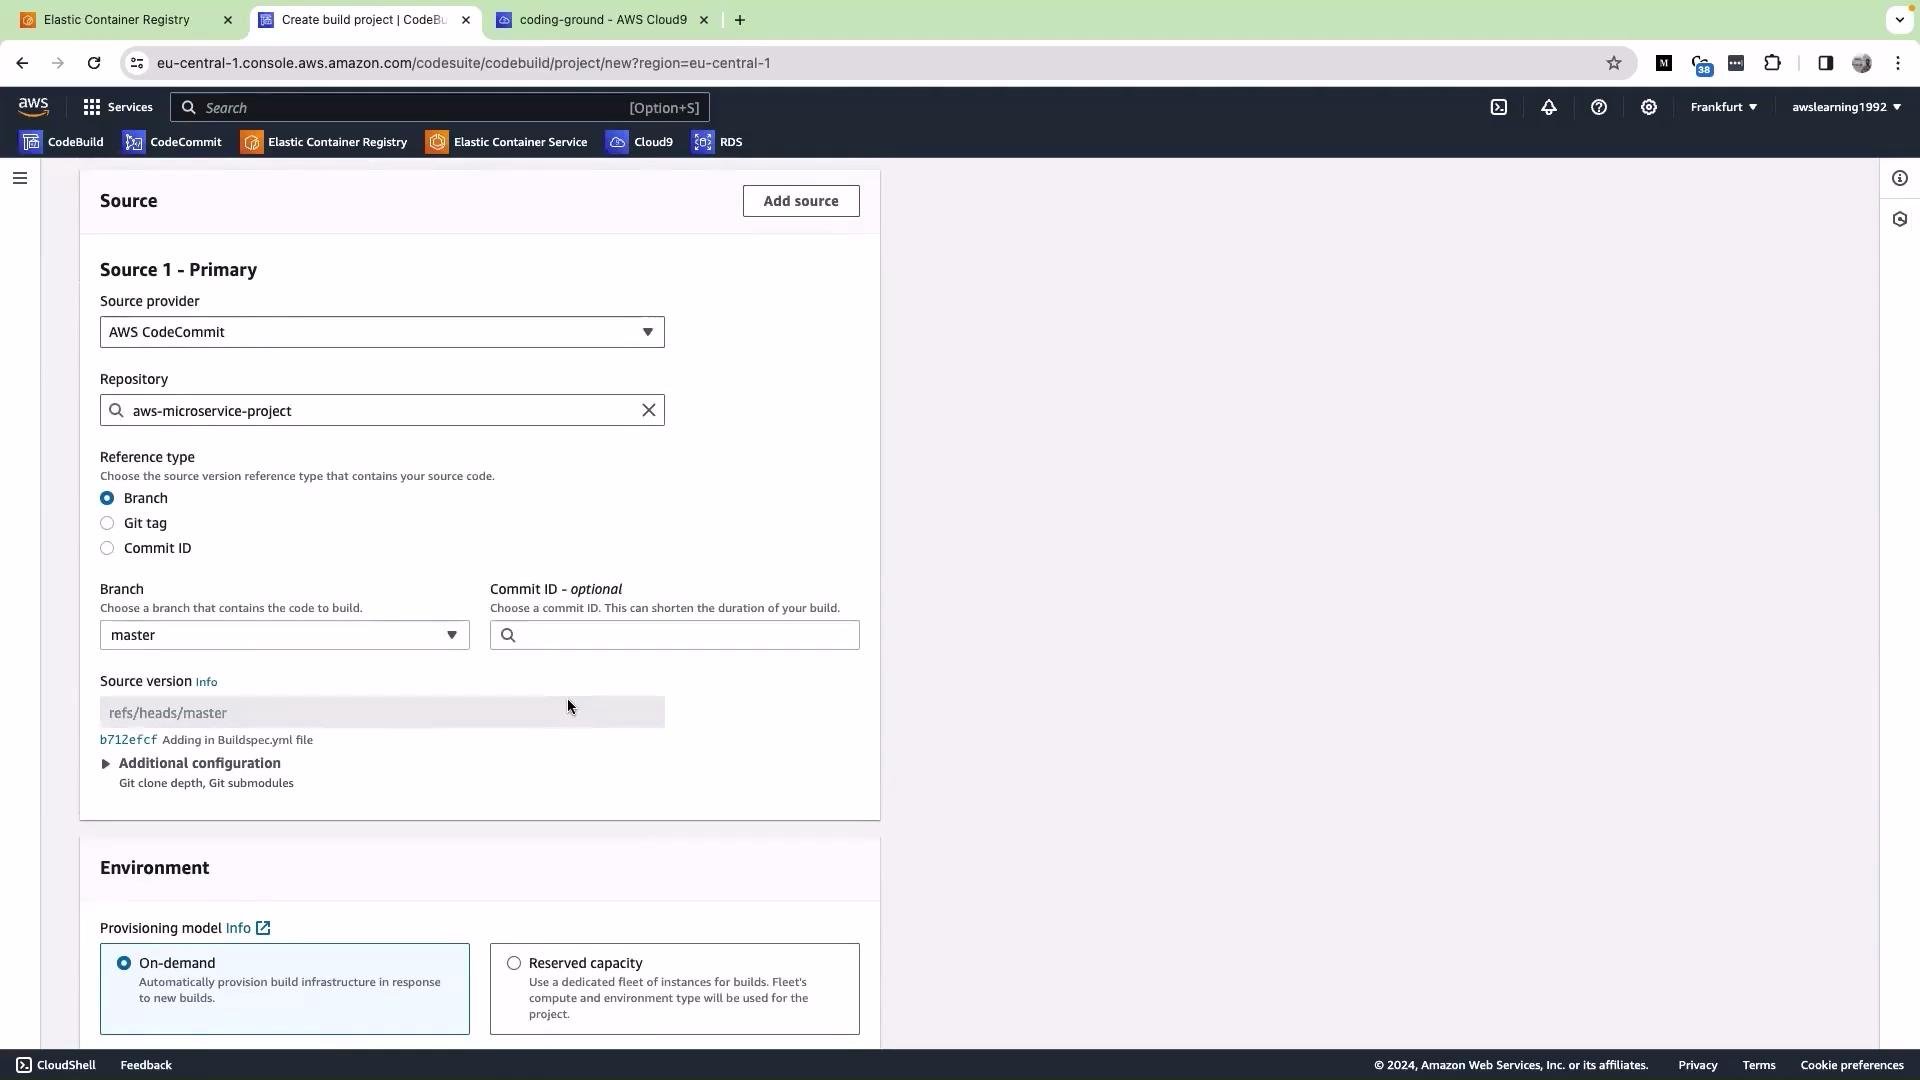Click the browser address bar URL
This screenshot has height=1080, width=1920.
464,63
